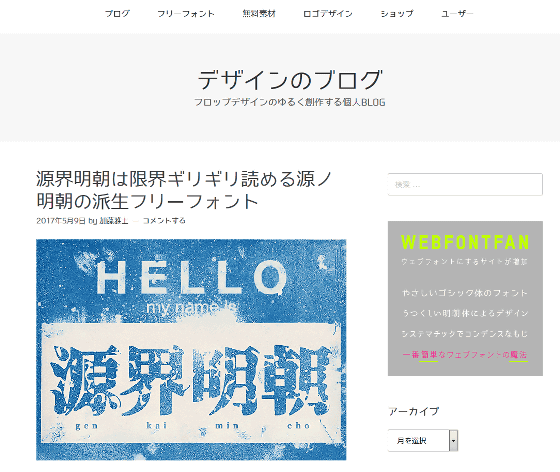The width and height of the screenshot is (560, 472).
Task: Click the author name after 'by'
Action: pos(114,221)
